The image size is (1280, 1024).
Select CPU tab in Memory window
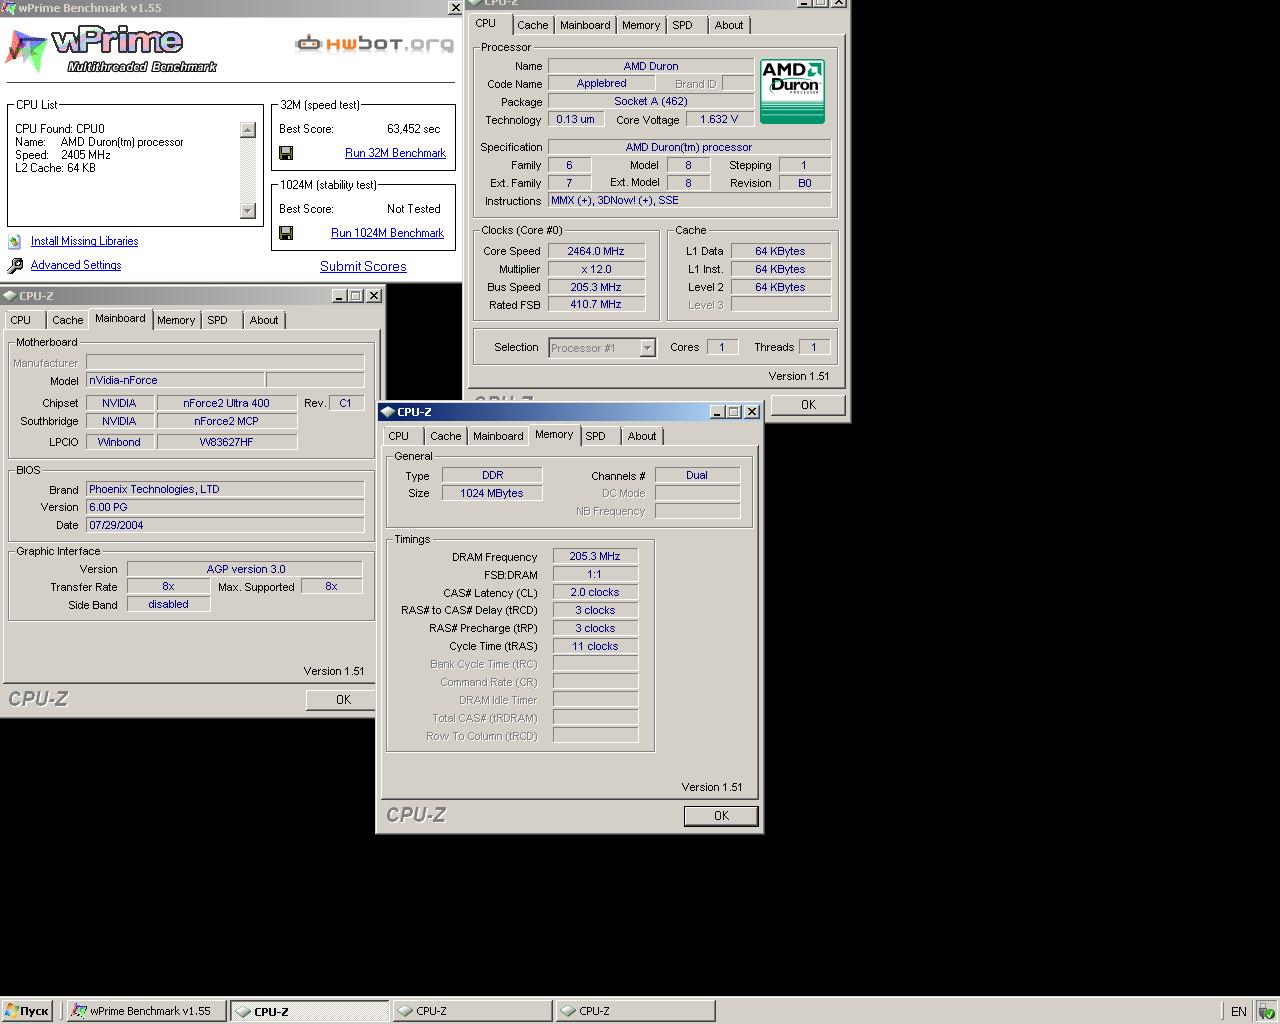(398, 436)
